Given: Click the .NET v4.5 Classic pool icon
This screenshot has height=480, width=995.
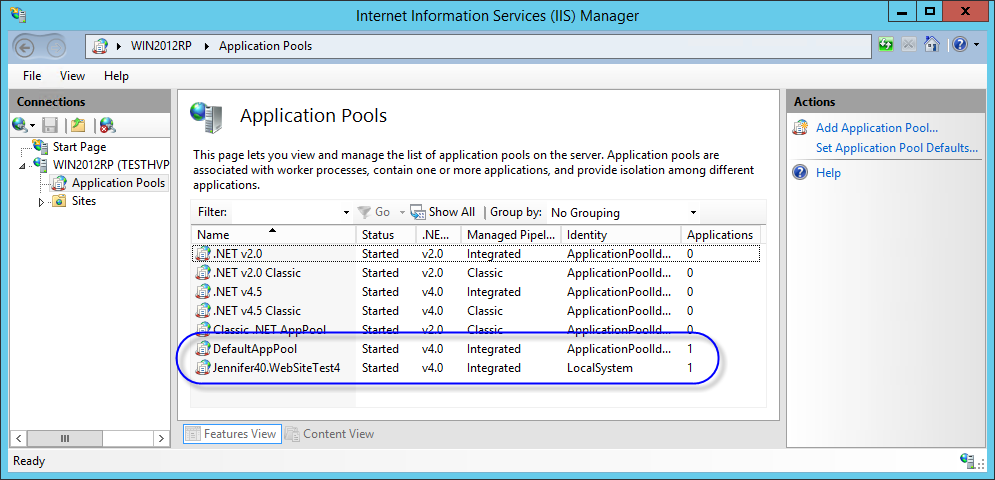Looking at the screenshot, I should (202, 310).
